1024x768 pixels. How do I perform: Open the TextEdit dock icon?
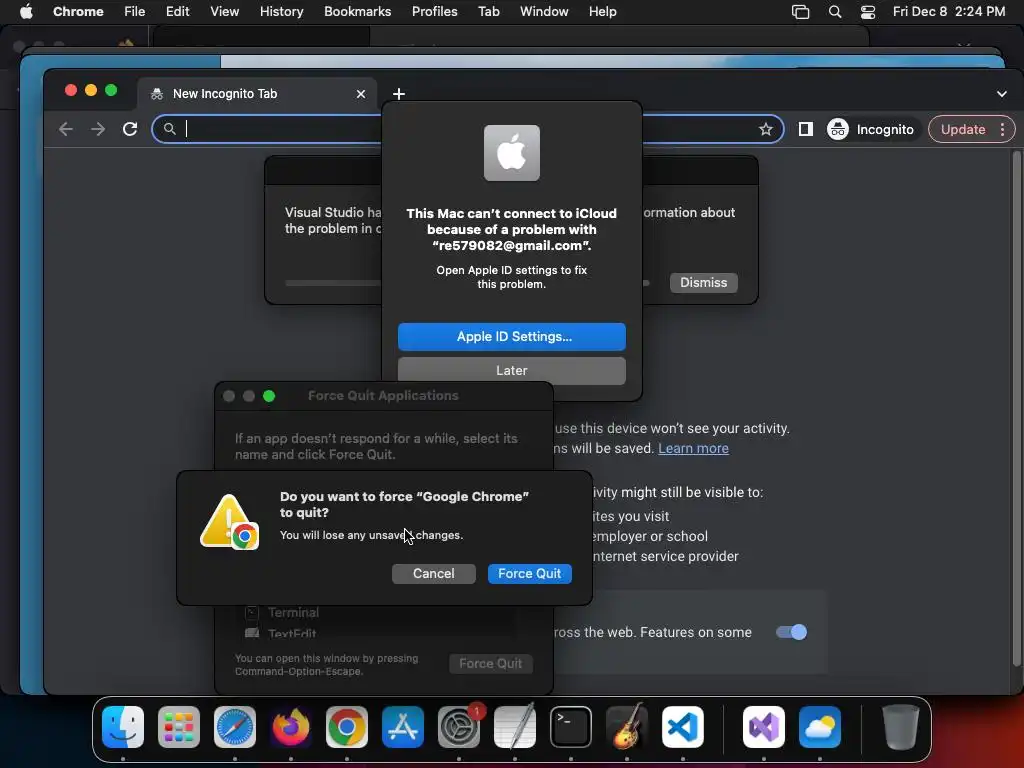[x=515, y=727]
